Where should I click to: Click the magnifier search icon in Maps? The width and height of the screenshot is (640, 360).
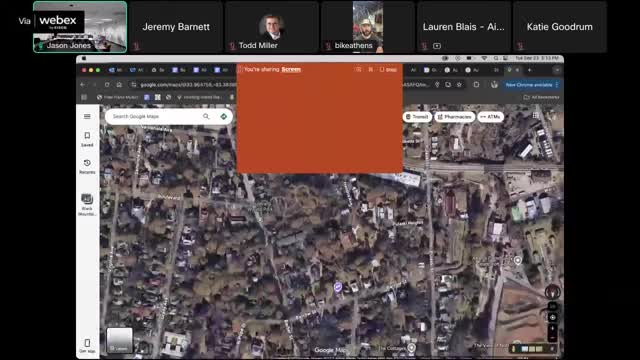coord(206,116)
